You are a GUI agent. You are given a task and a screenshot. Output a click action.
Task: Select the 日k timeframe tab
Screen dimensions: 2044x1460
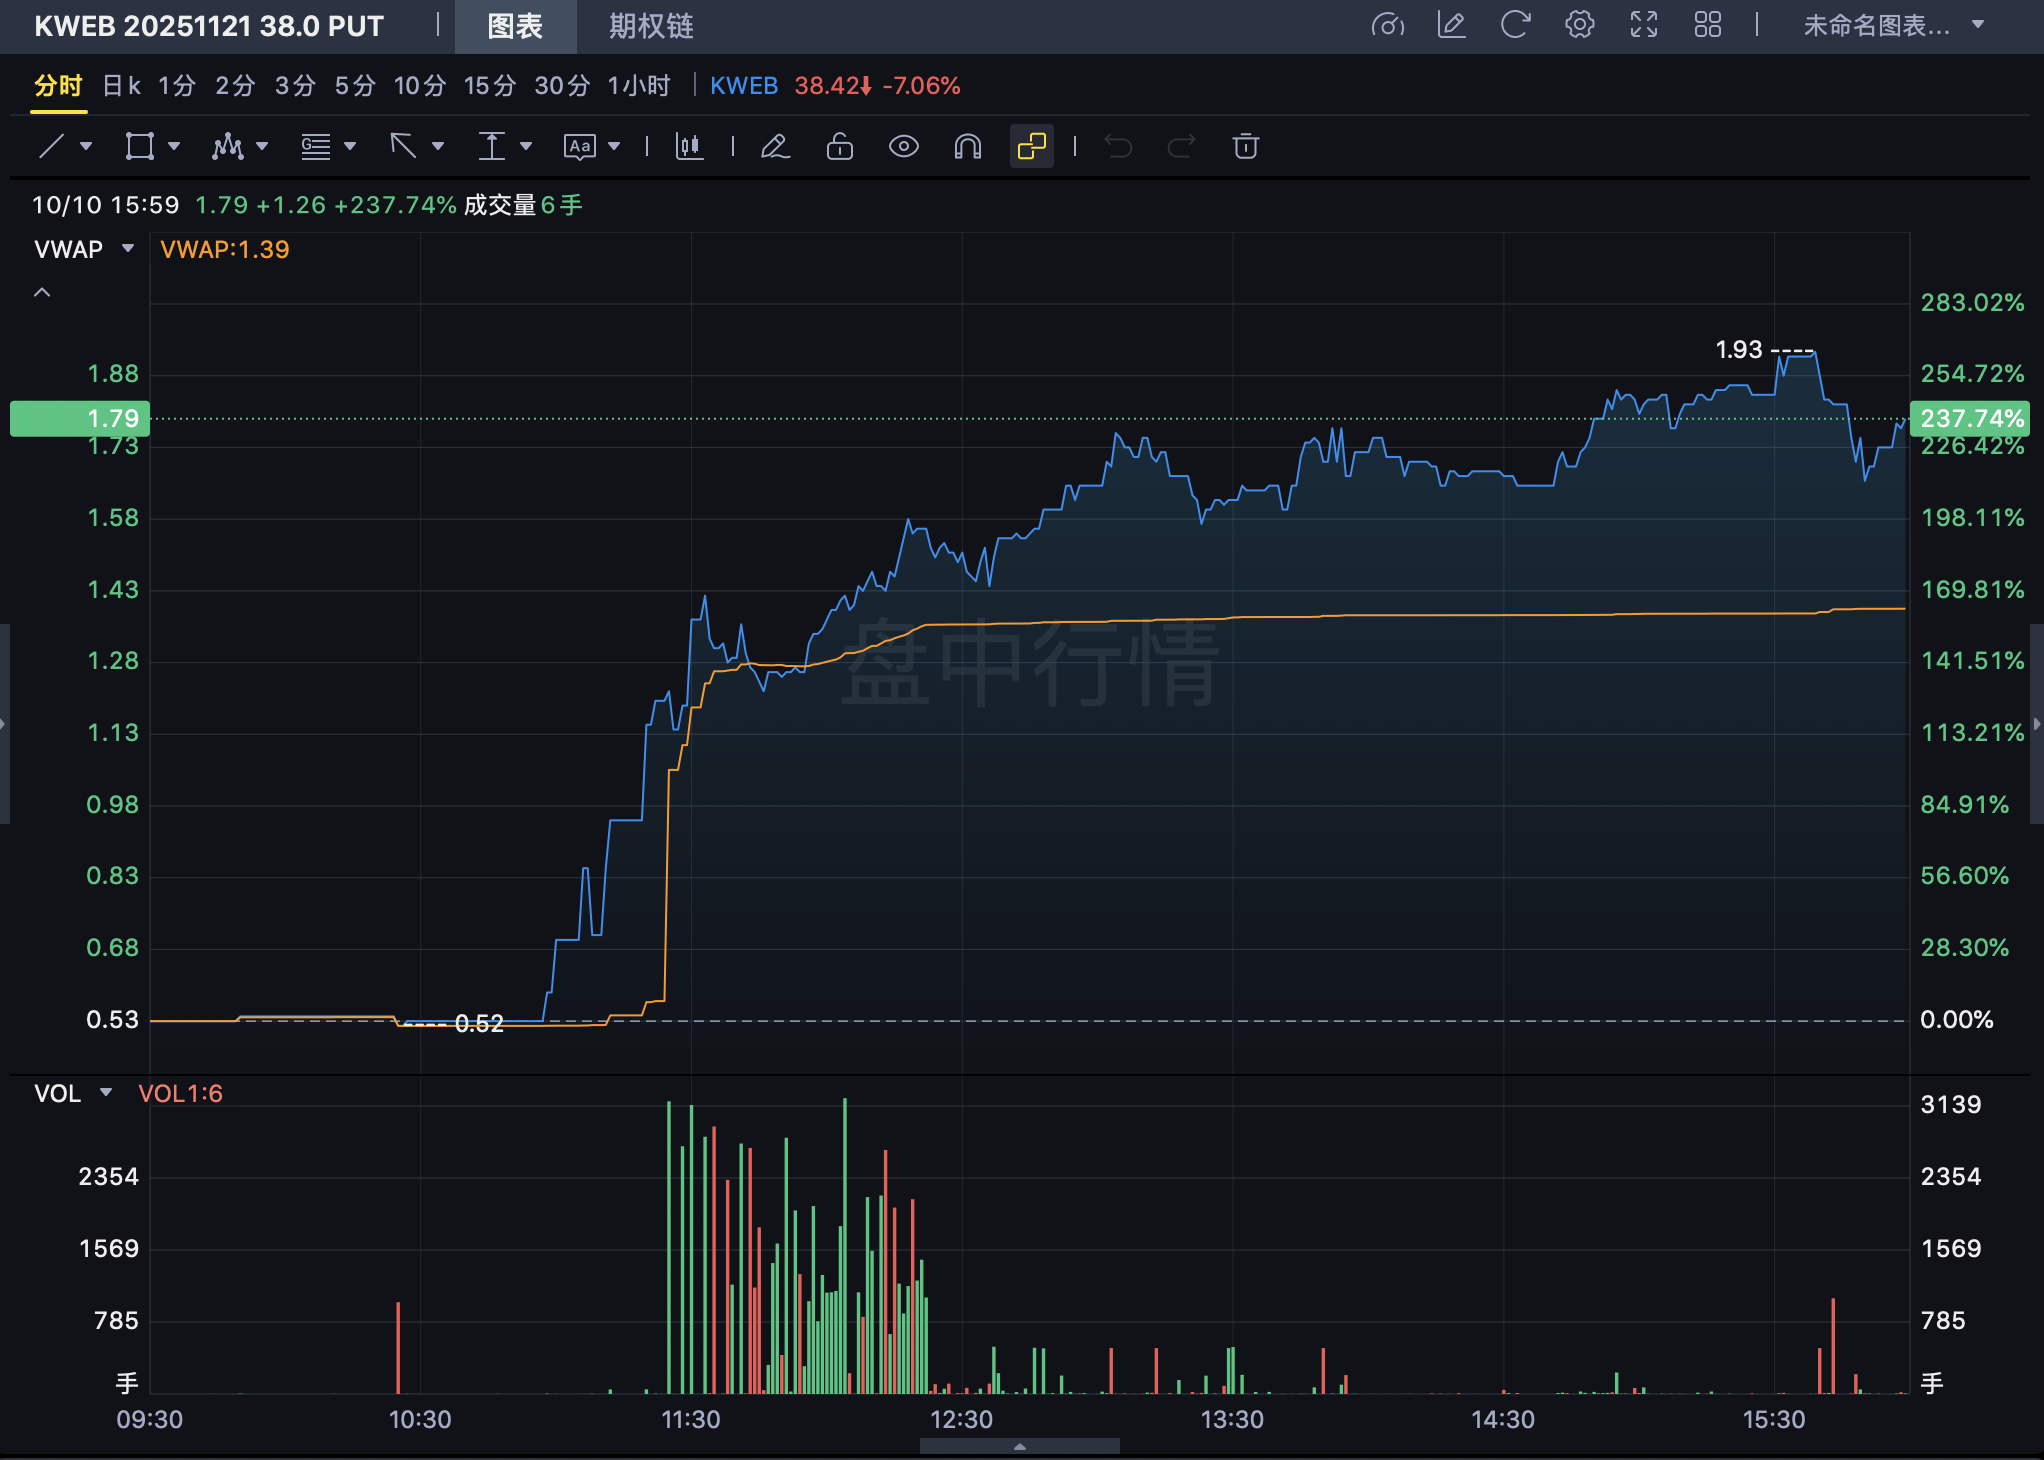pyautogui.click(x=121, y=86)
